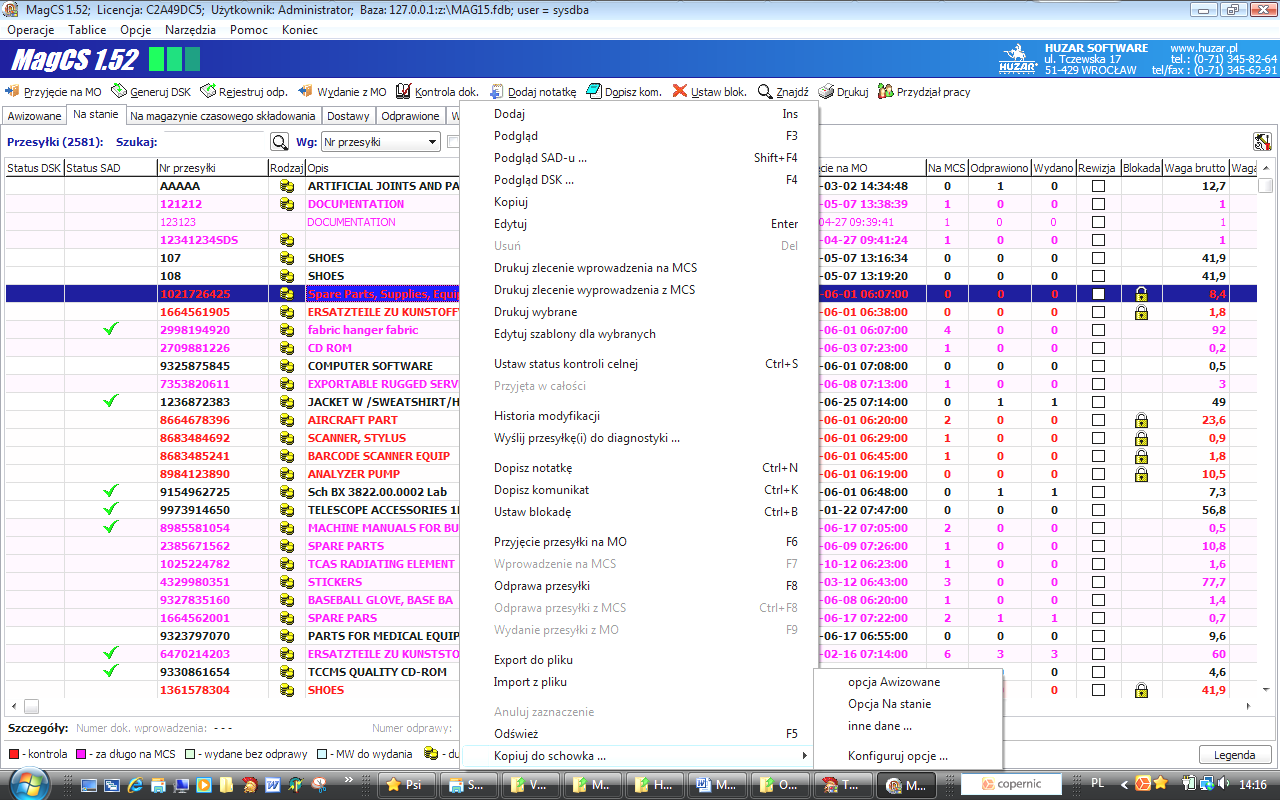Screen dimensions: 1280x800
Task: Click the Kontrola dok. toolbar icon
Action: pyautogui.click(x=404, y=91)
